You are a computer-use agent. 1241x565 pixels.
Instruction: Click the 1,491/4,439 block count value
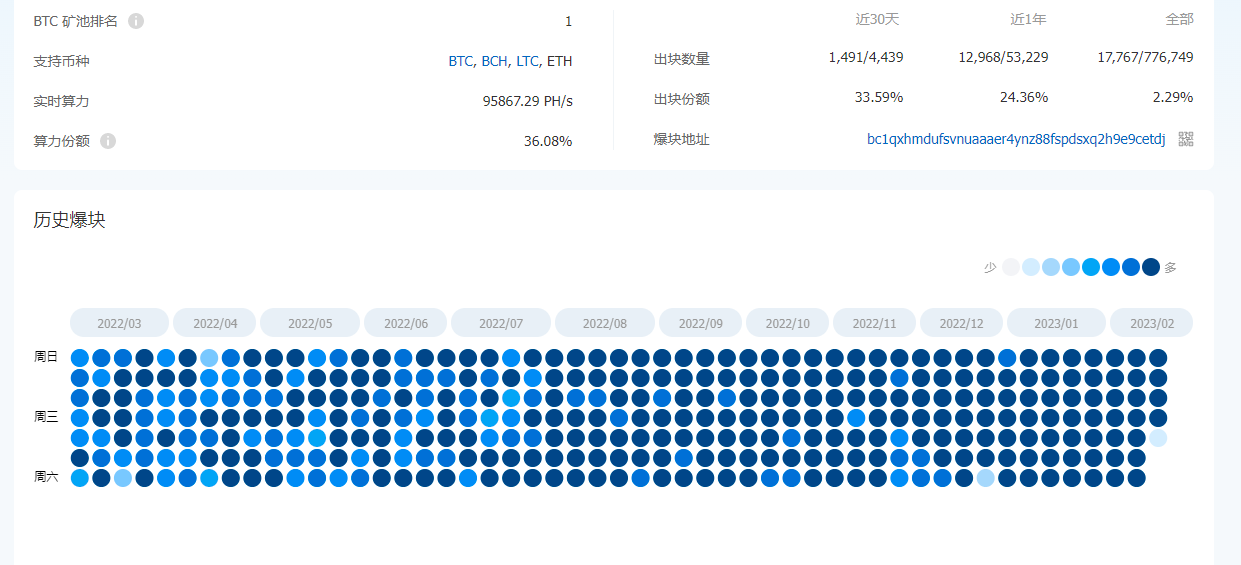866,57
